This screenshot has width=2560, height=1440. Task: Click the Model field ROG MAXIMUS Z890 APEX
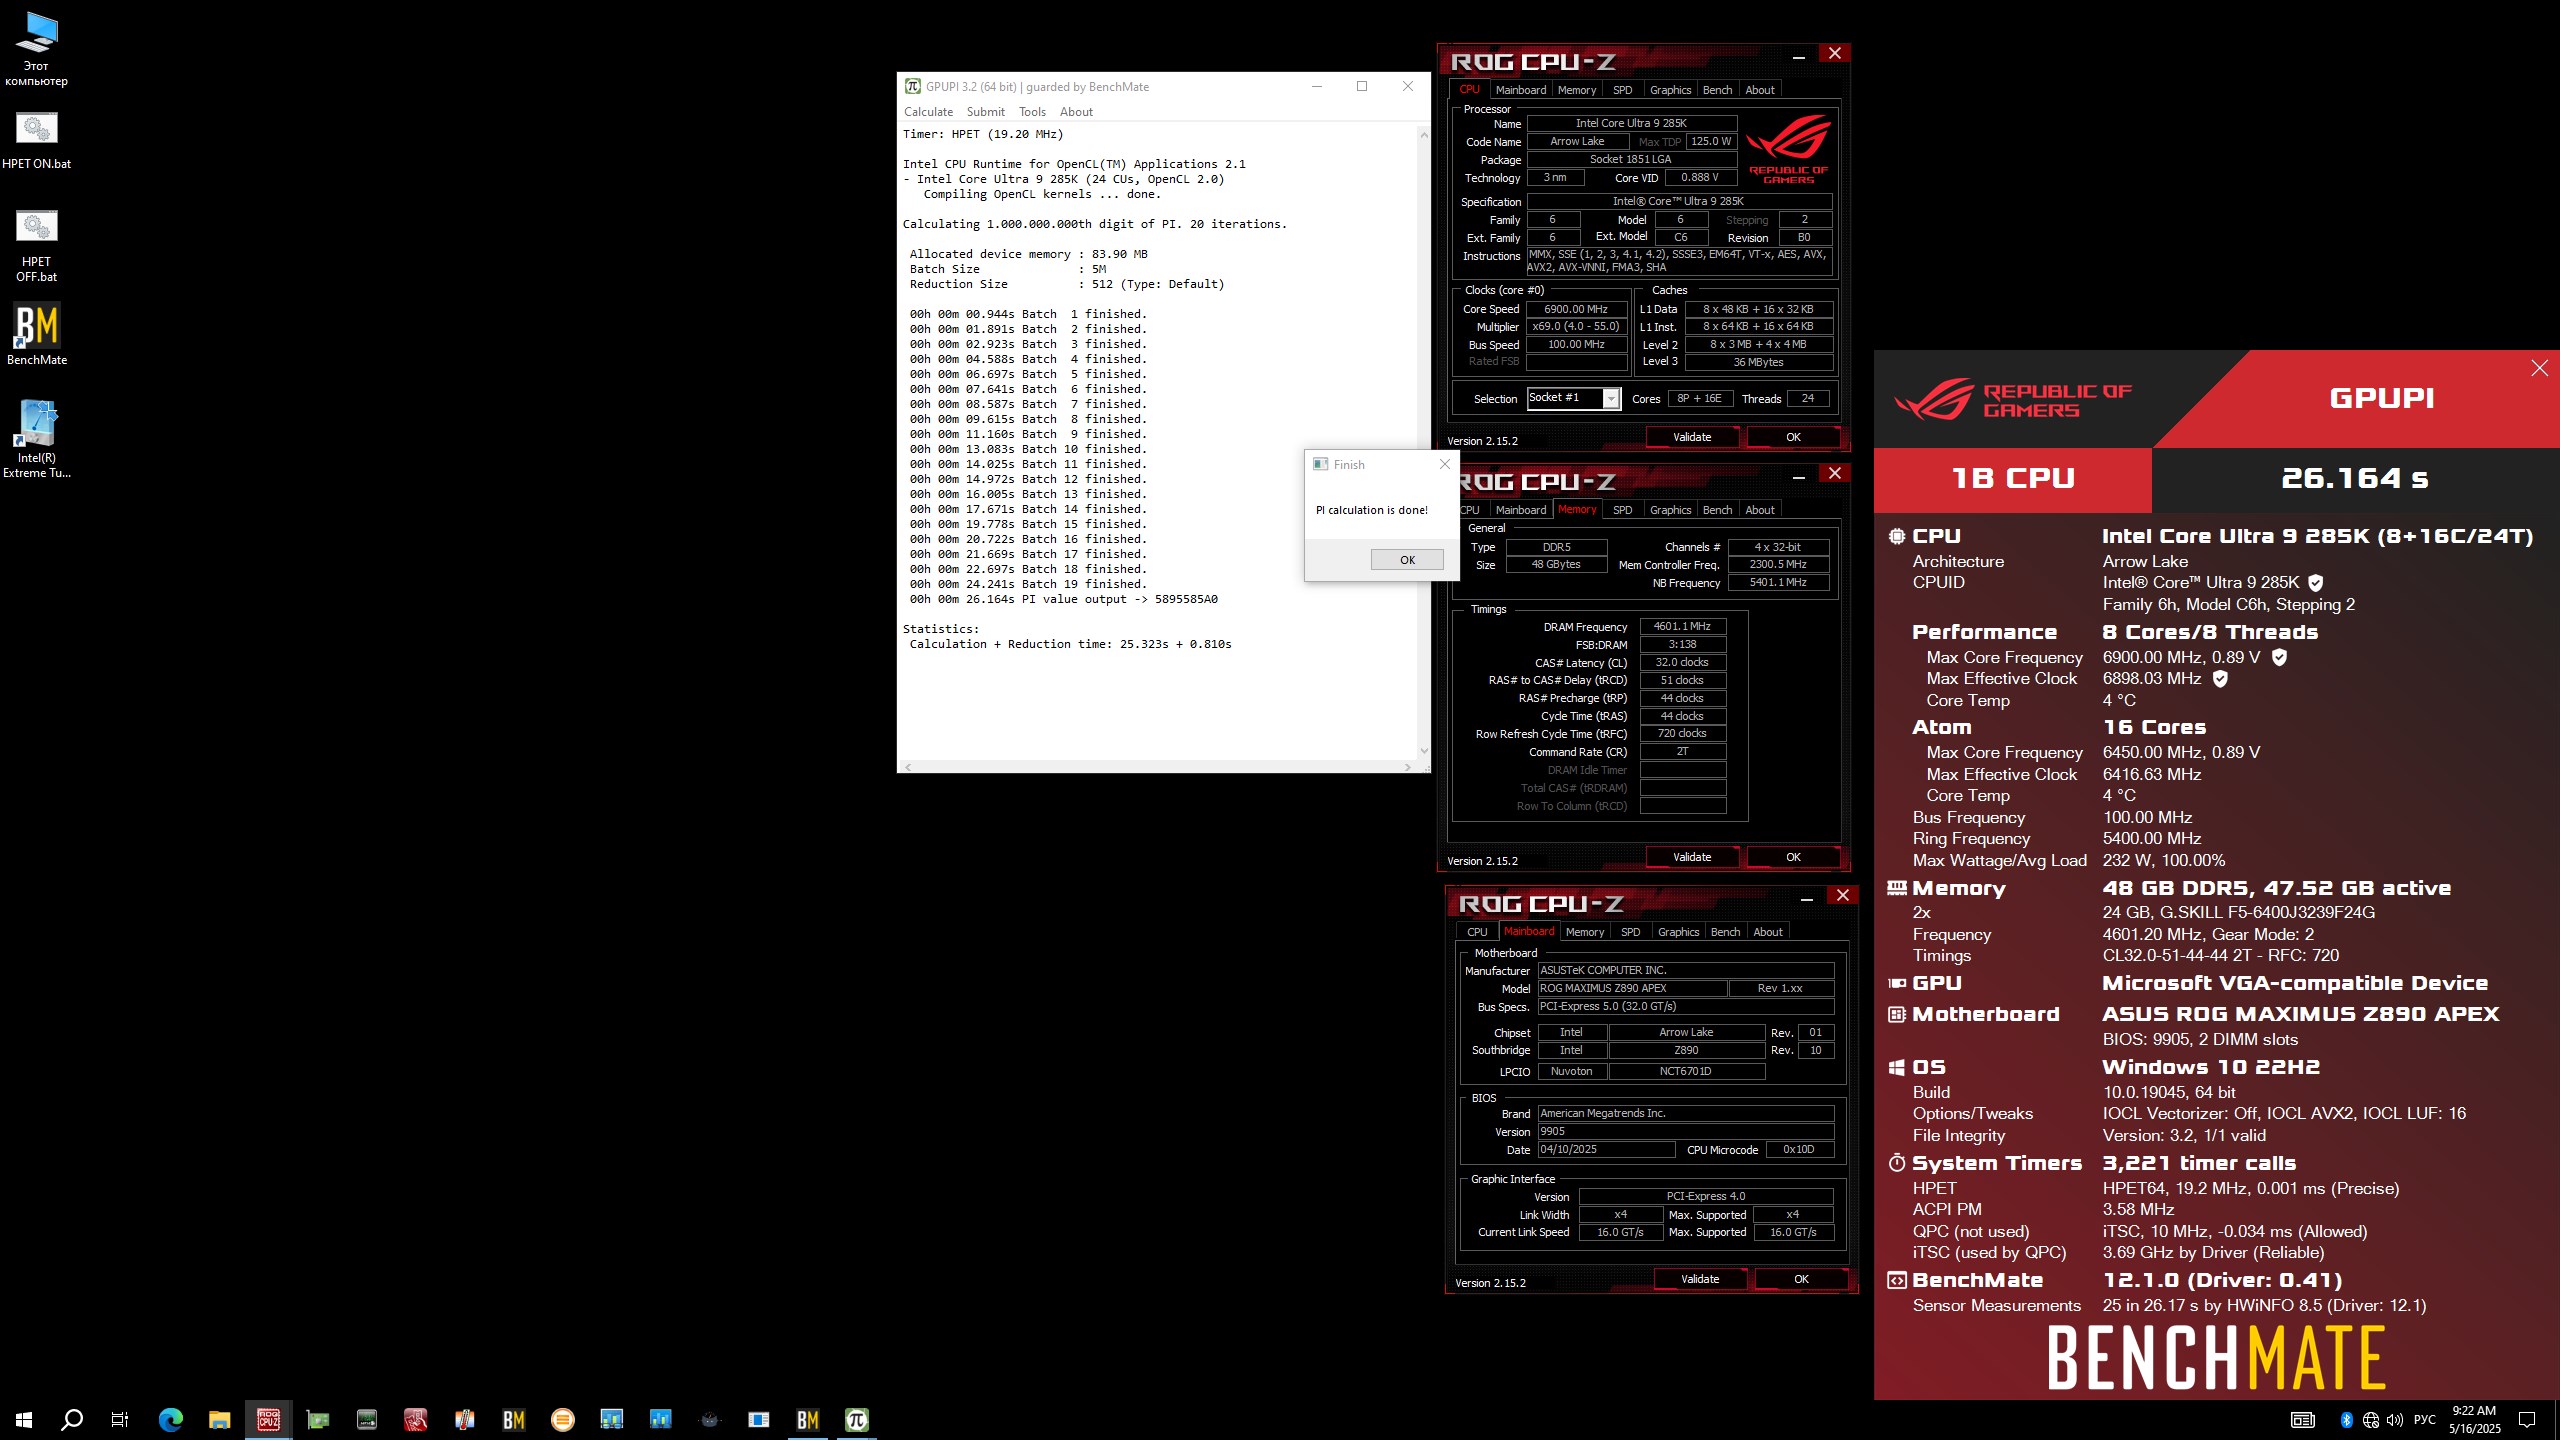[x=1632, y=988]
